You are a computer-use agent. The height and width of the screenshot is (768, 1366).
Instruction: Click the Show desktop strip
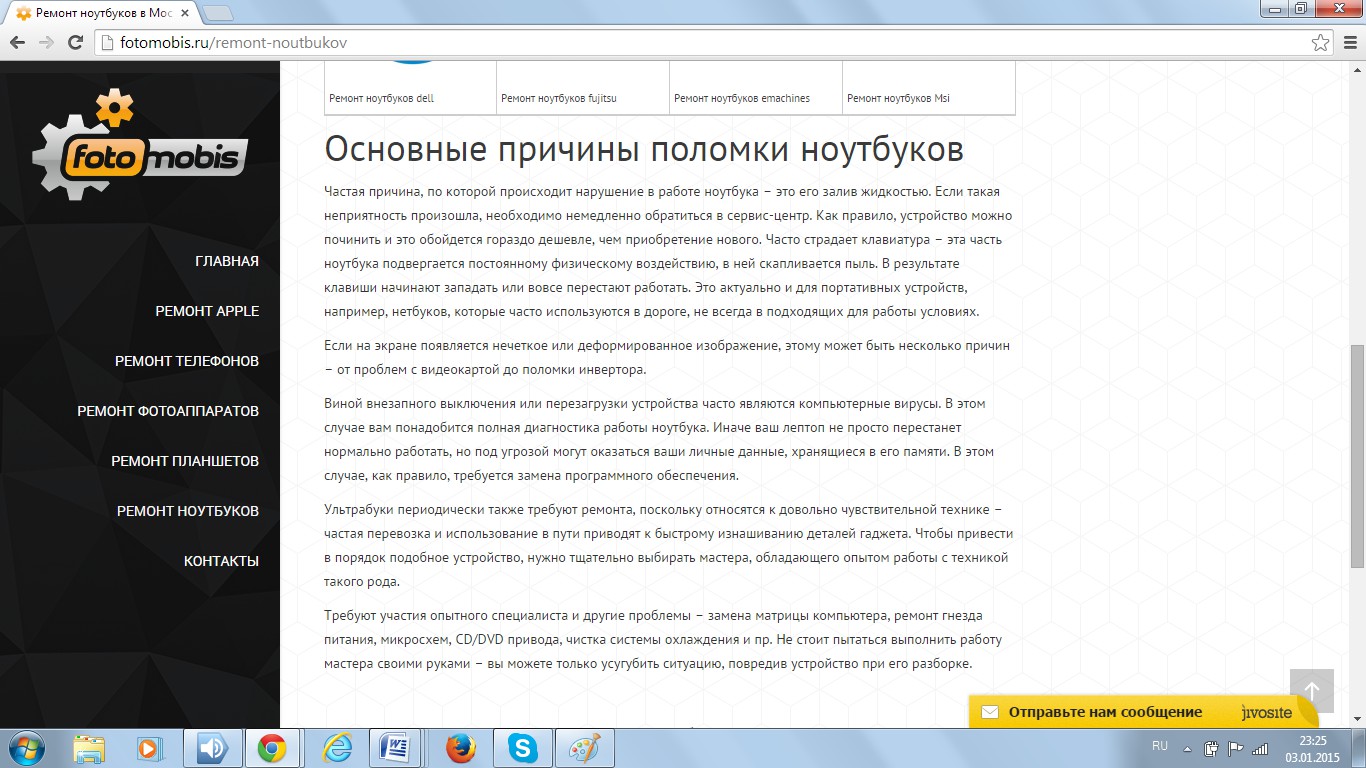[x=1359, y=748]
